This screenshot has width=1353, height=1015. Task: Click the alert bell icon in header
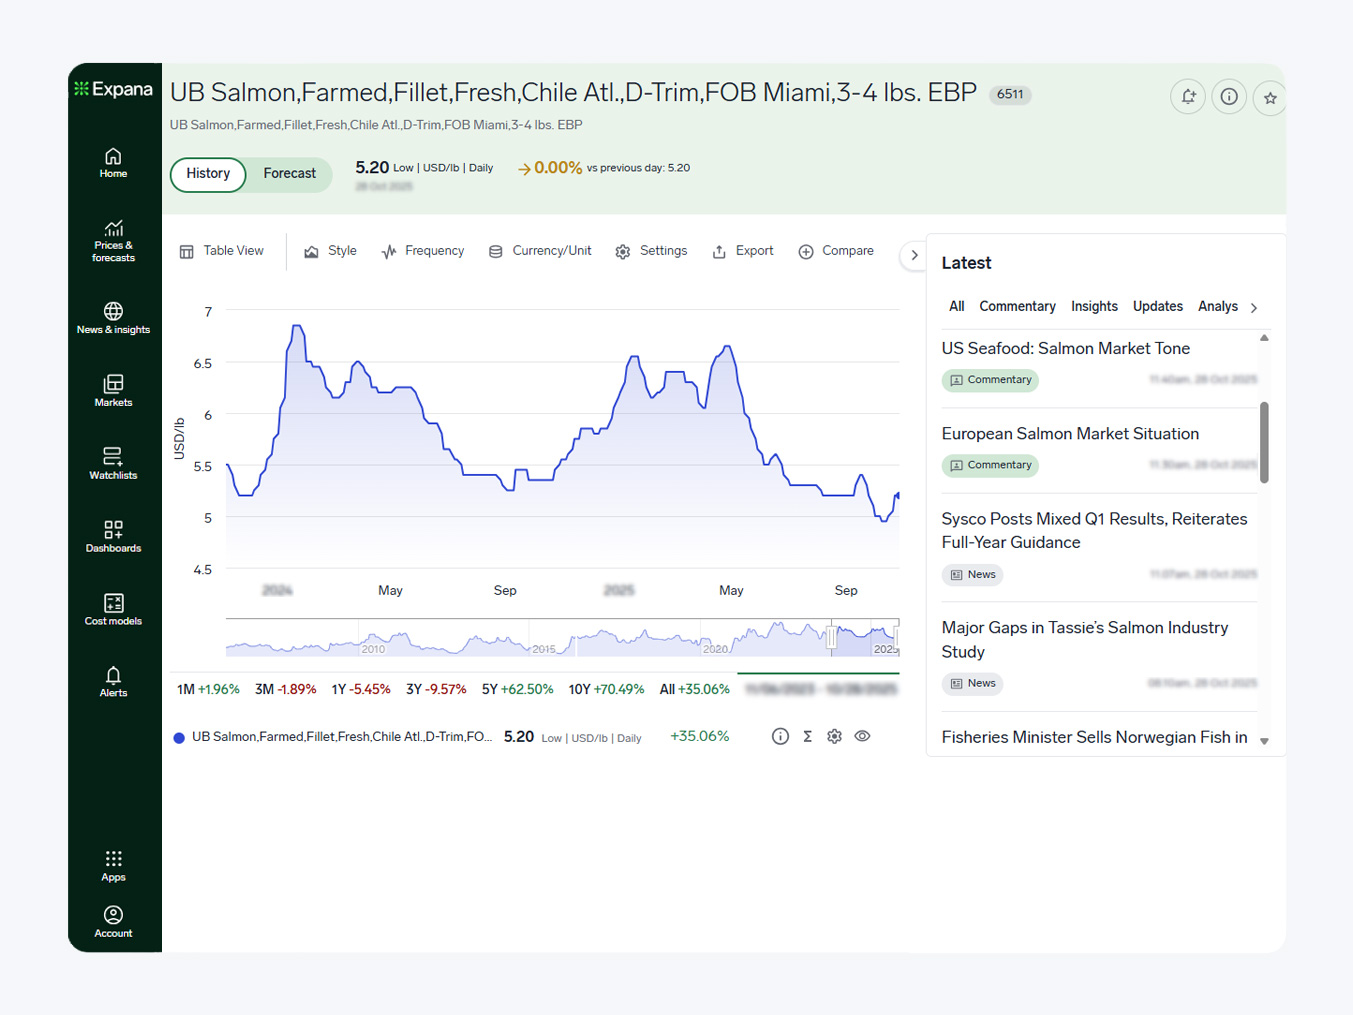[1188, 97]
